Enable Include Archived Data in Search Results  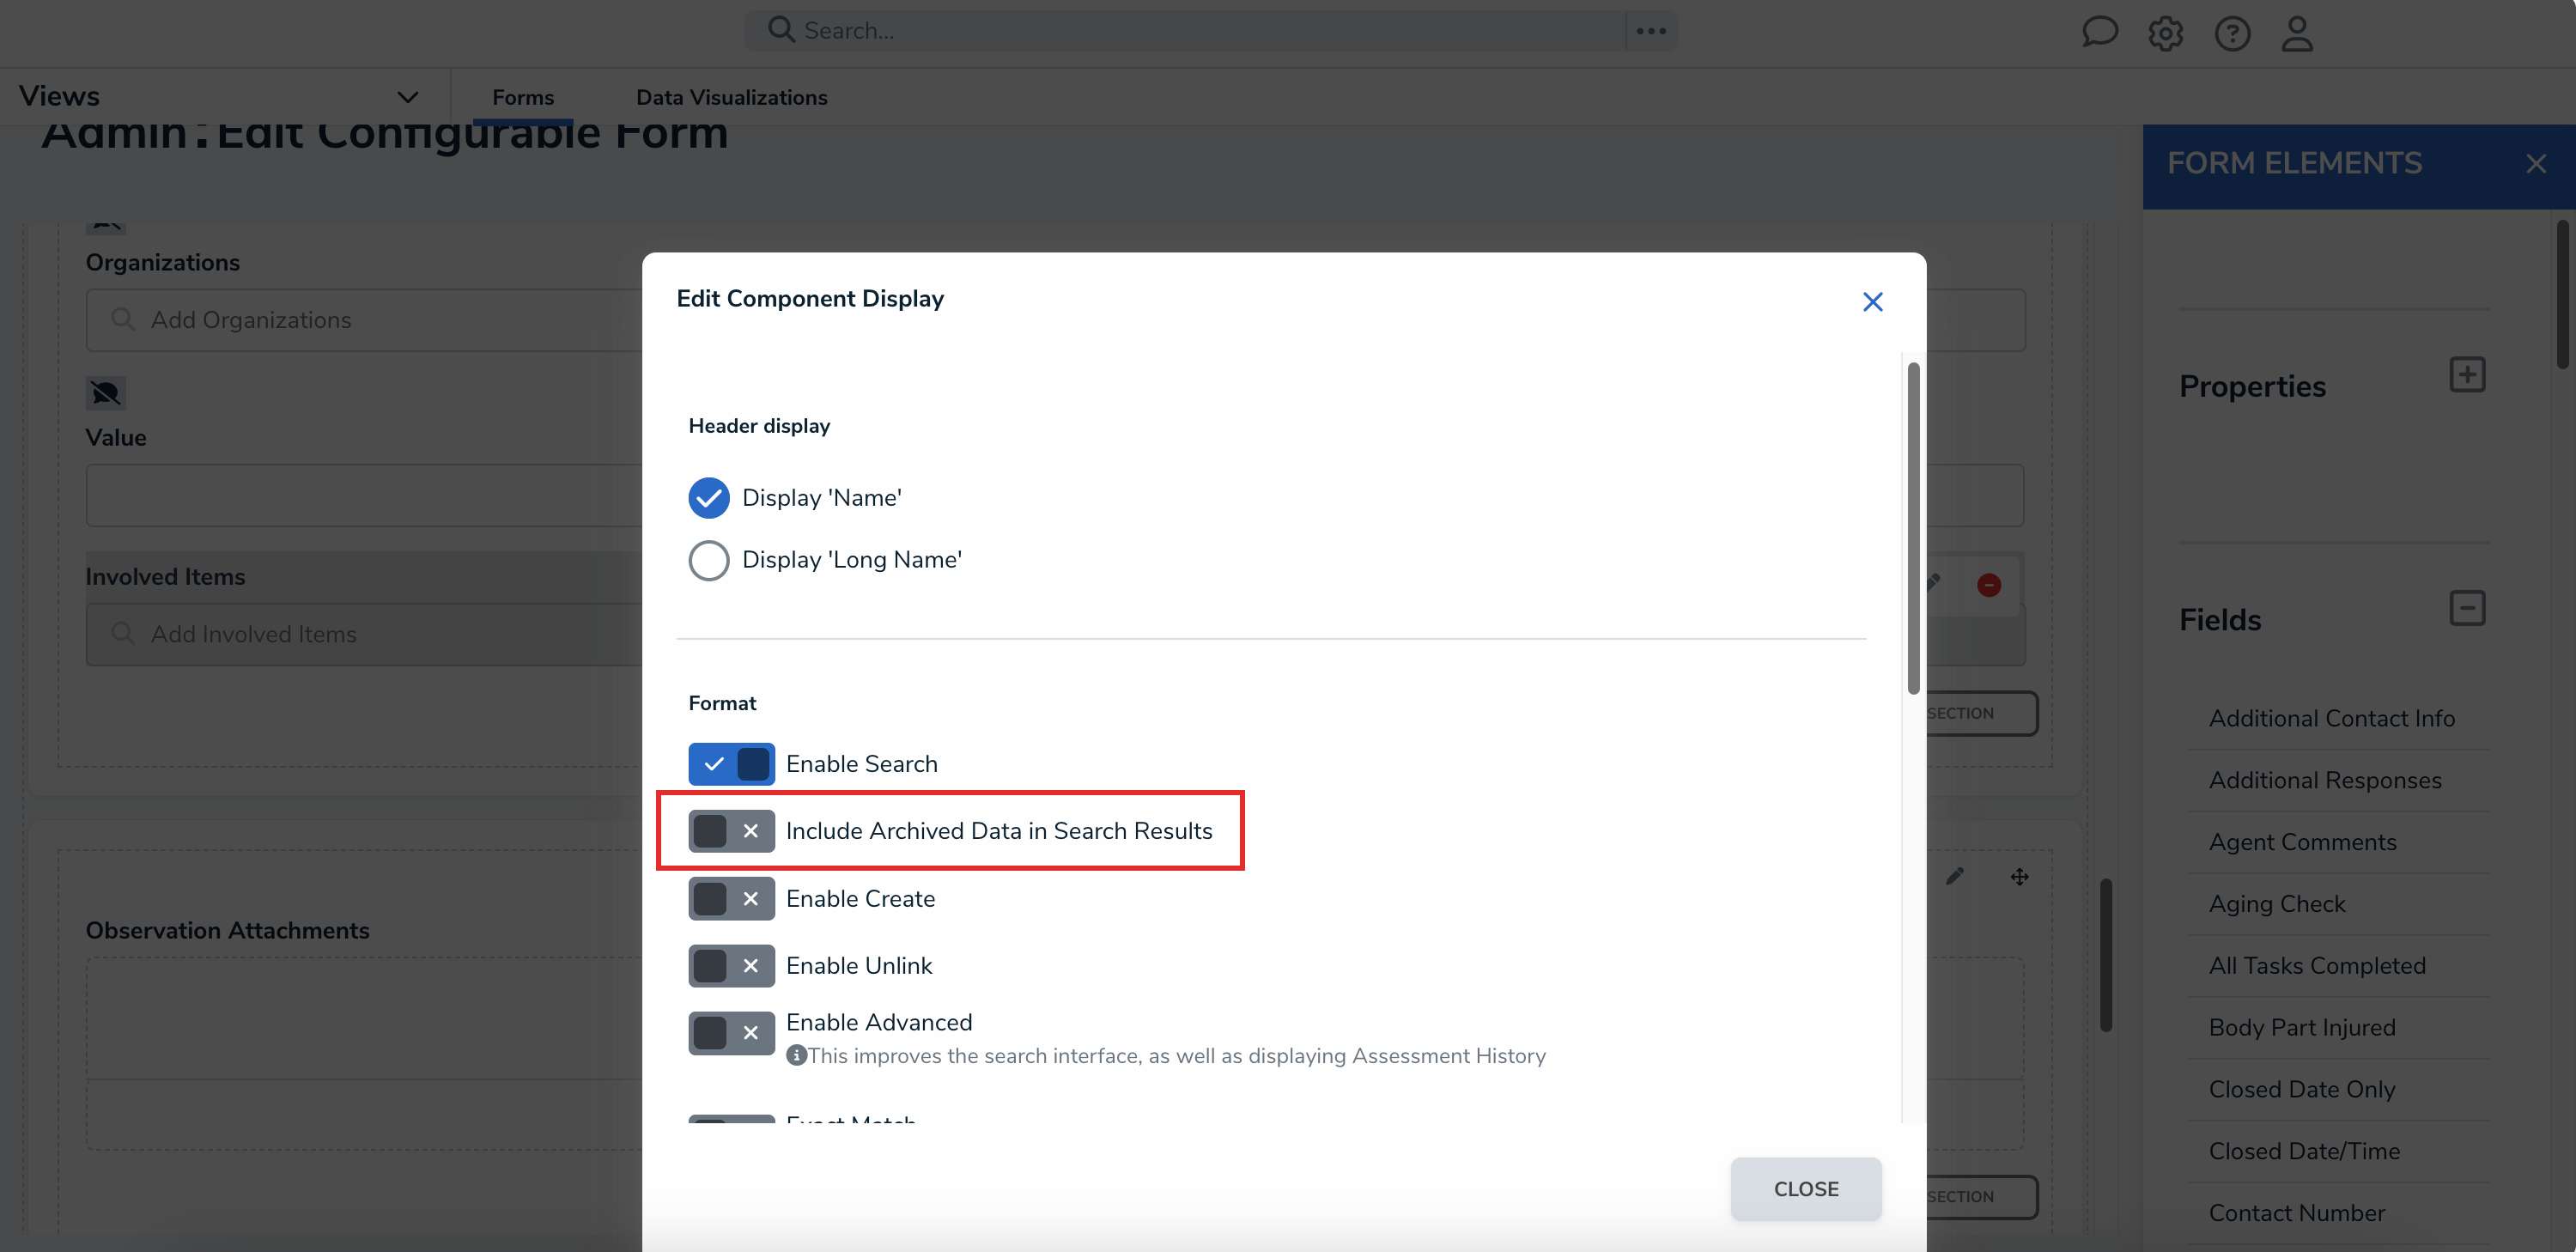coord(731,830)
